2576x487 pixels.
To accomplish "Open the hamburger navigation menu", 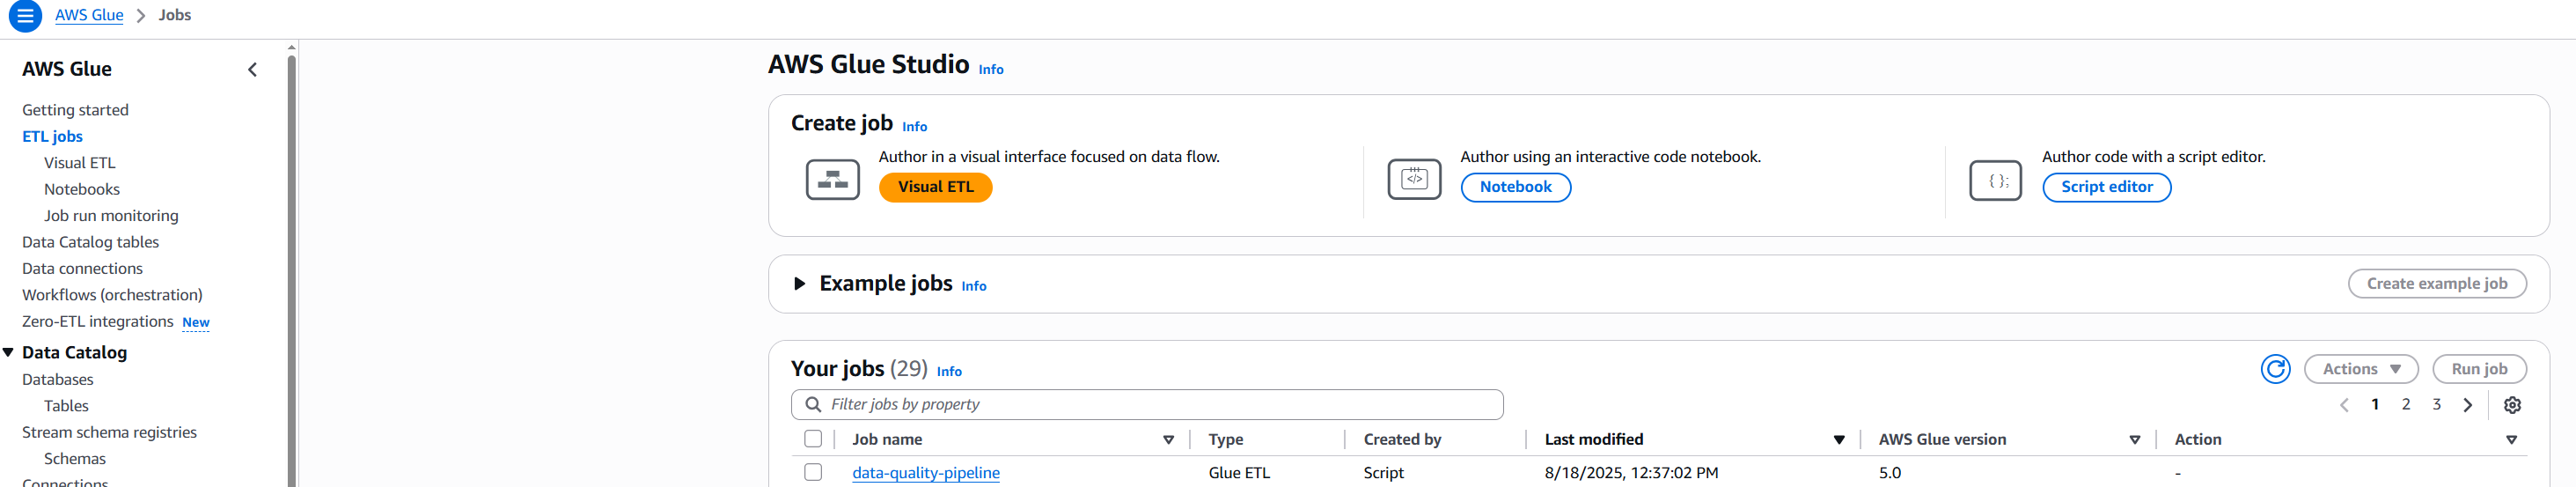I will 25,16.
